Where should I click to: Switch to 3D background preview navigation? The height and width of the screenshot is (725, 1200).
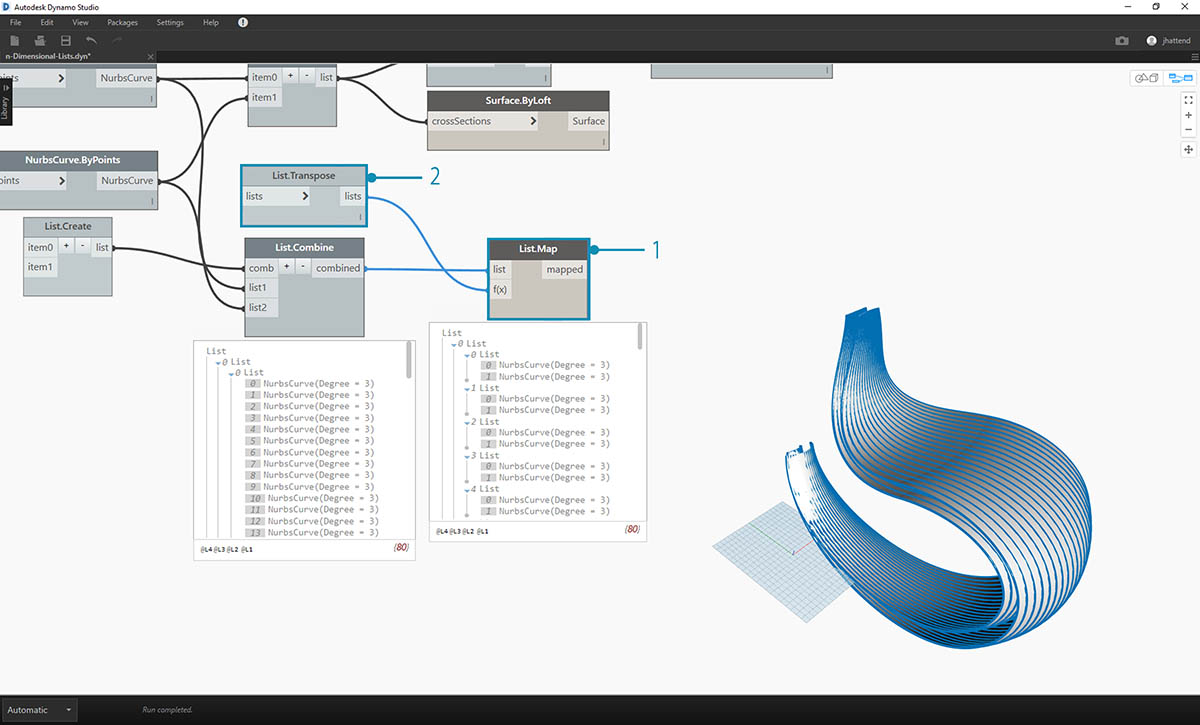(x=1144, y=78)
